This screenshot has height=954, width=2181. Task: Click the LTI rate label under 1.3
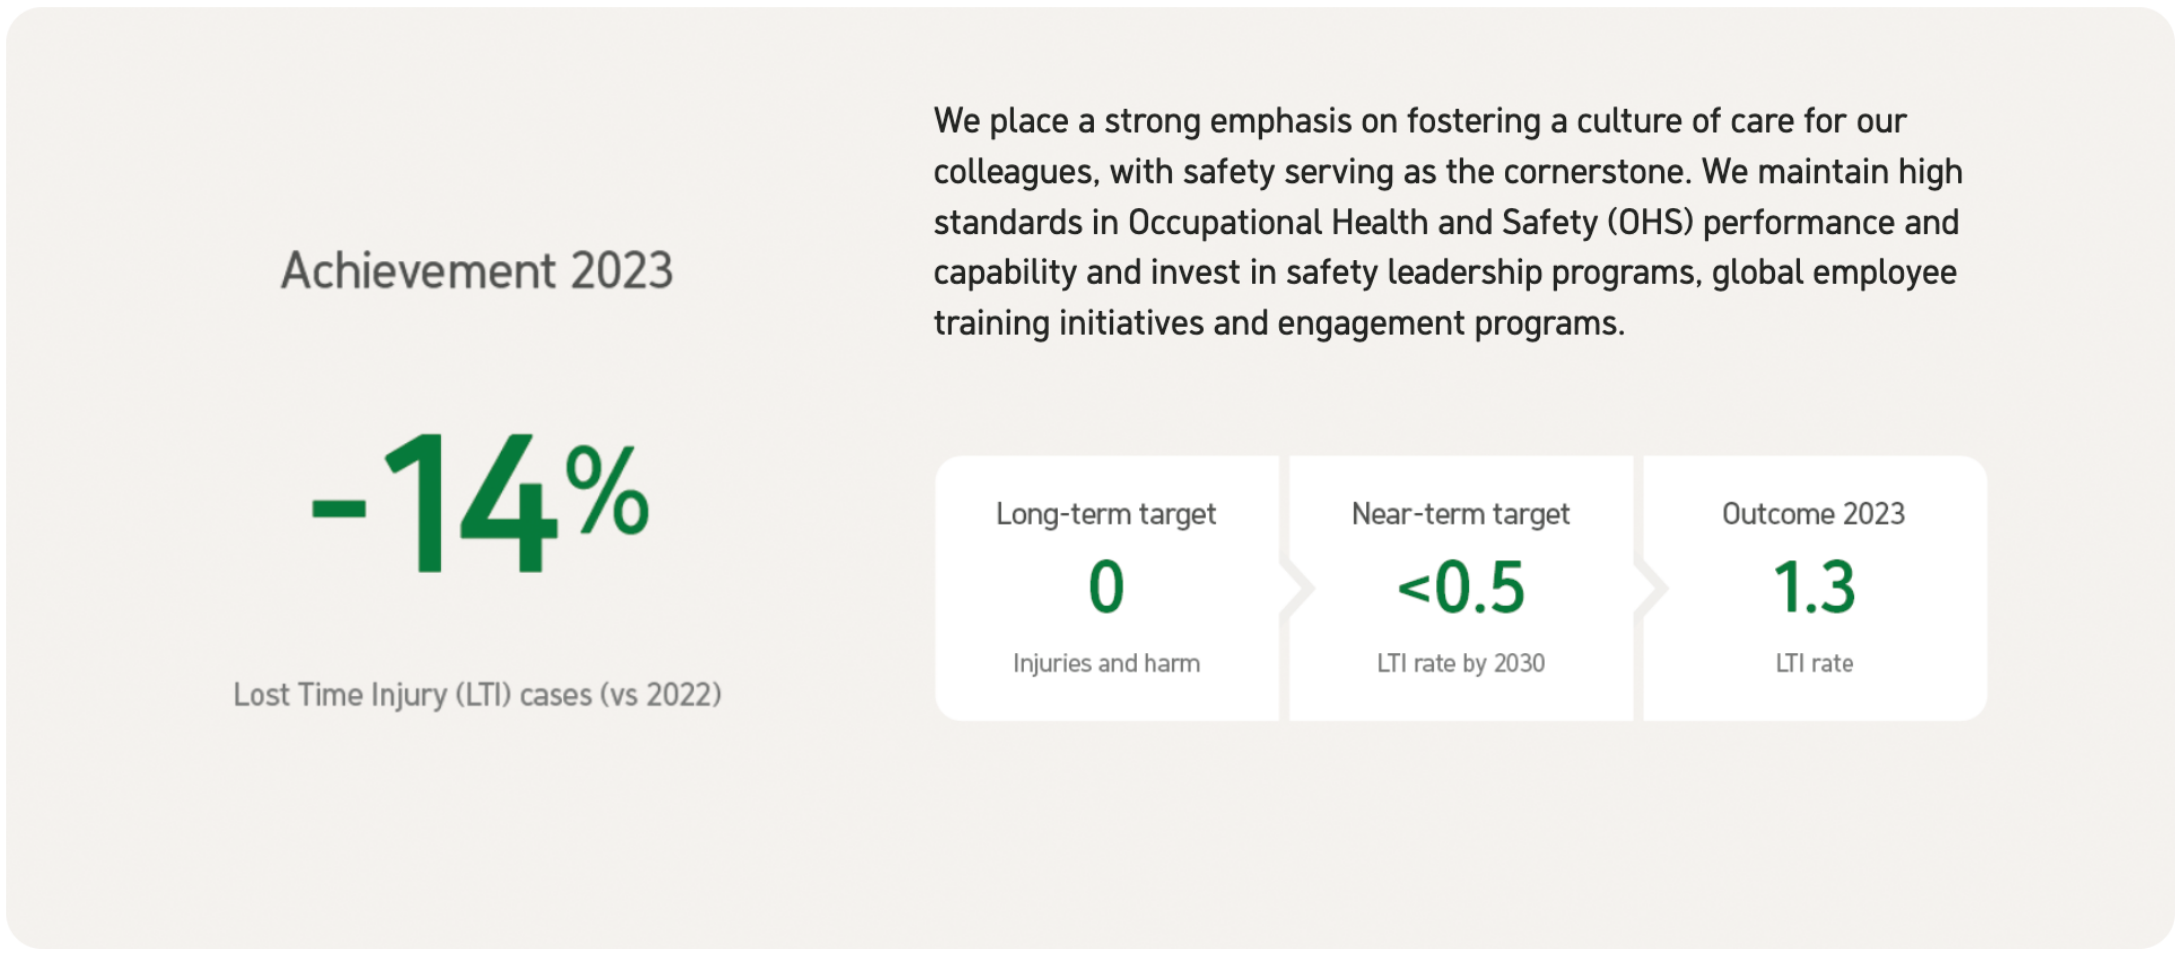(1815, 663)
